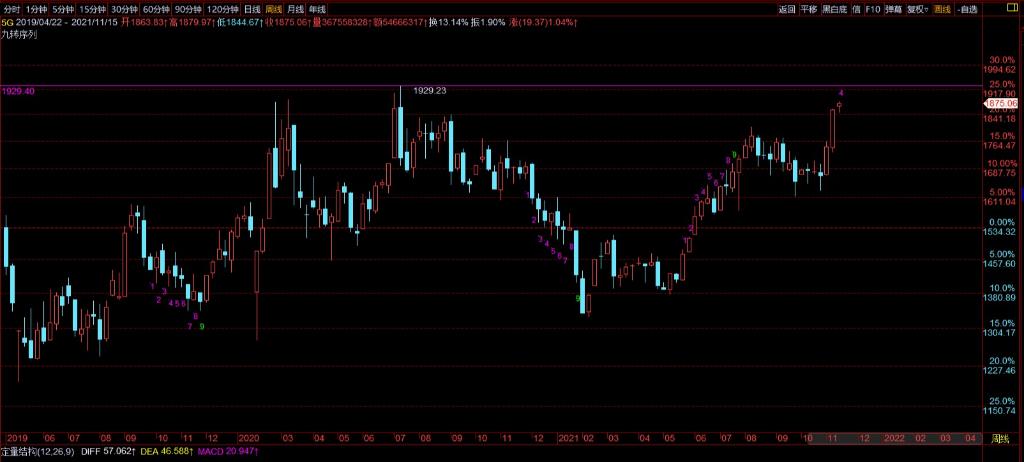1024x462 pixels.
Task: Enable the 平移 pan mode
Action: coord(808,9)
